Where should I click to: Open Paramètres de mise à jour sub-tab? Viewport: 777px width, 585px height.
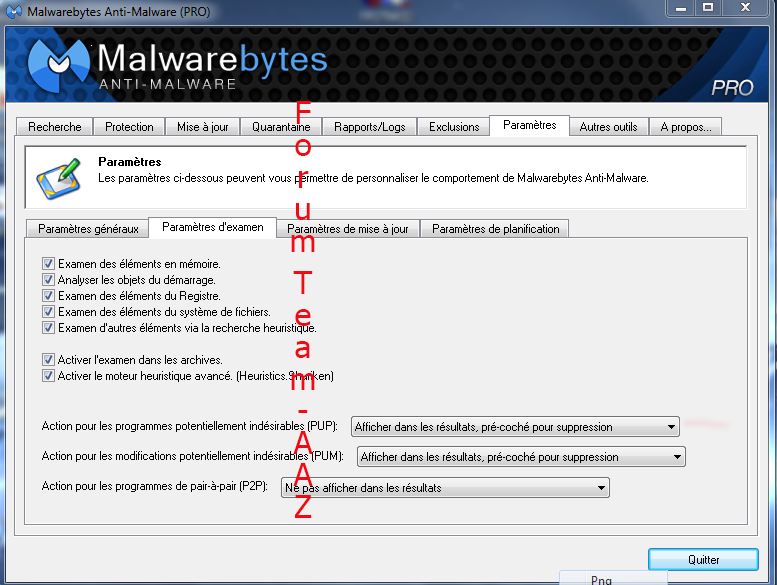click(347, 228)
